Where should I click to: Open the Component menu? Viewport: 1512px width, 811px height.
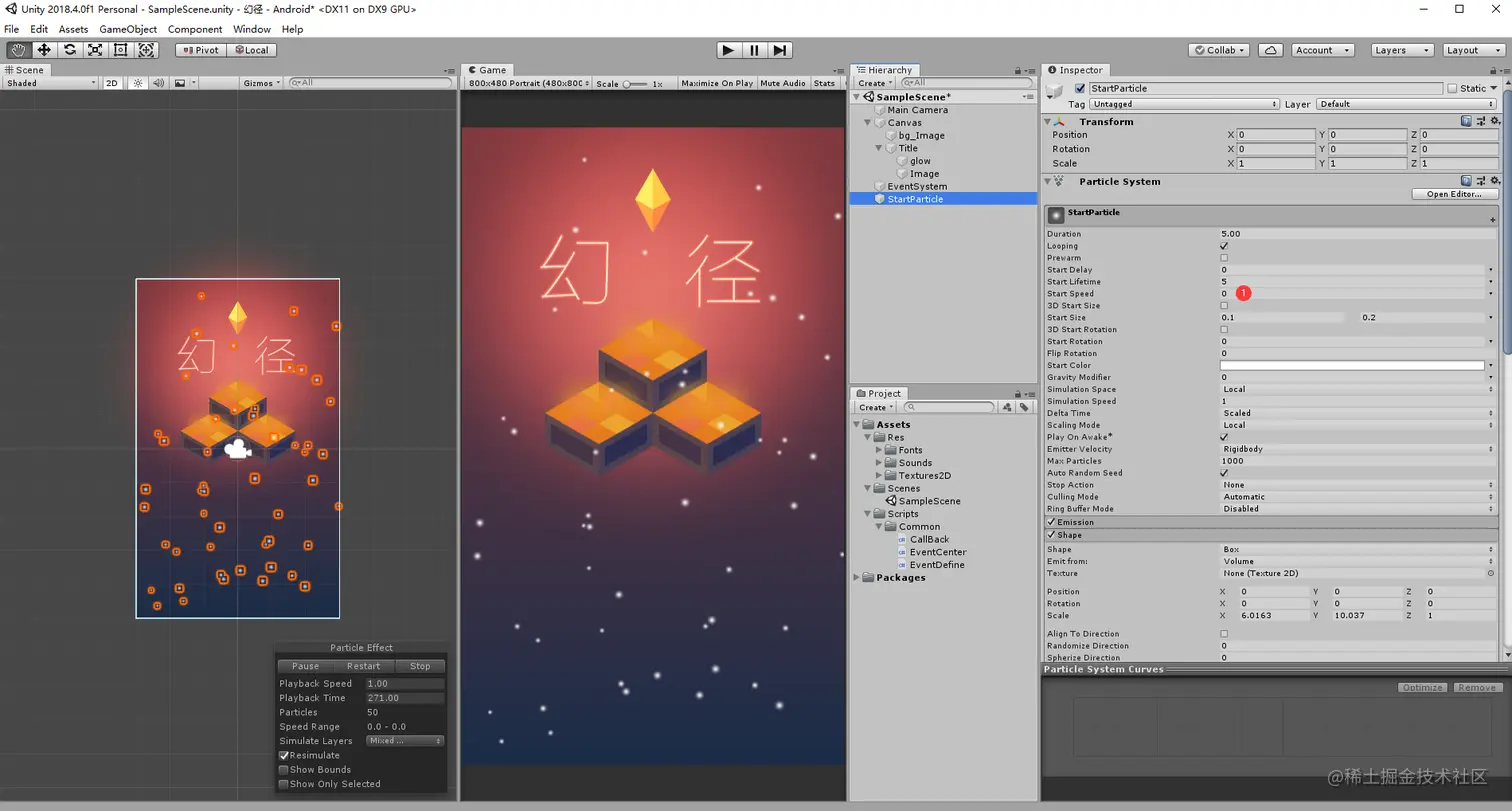pyautogui.click(x=195, y=29)
